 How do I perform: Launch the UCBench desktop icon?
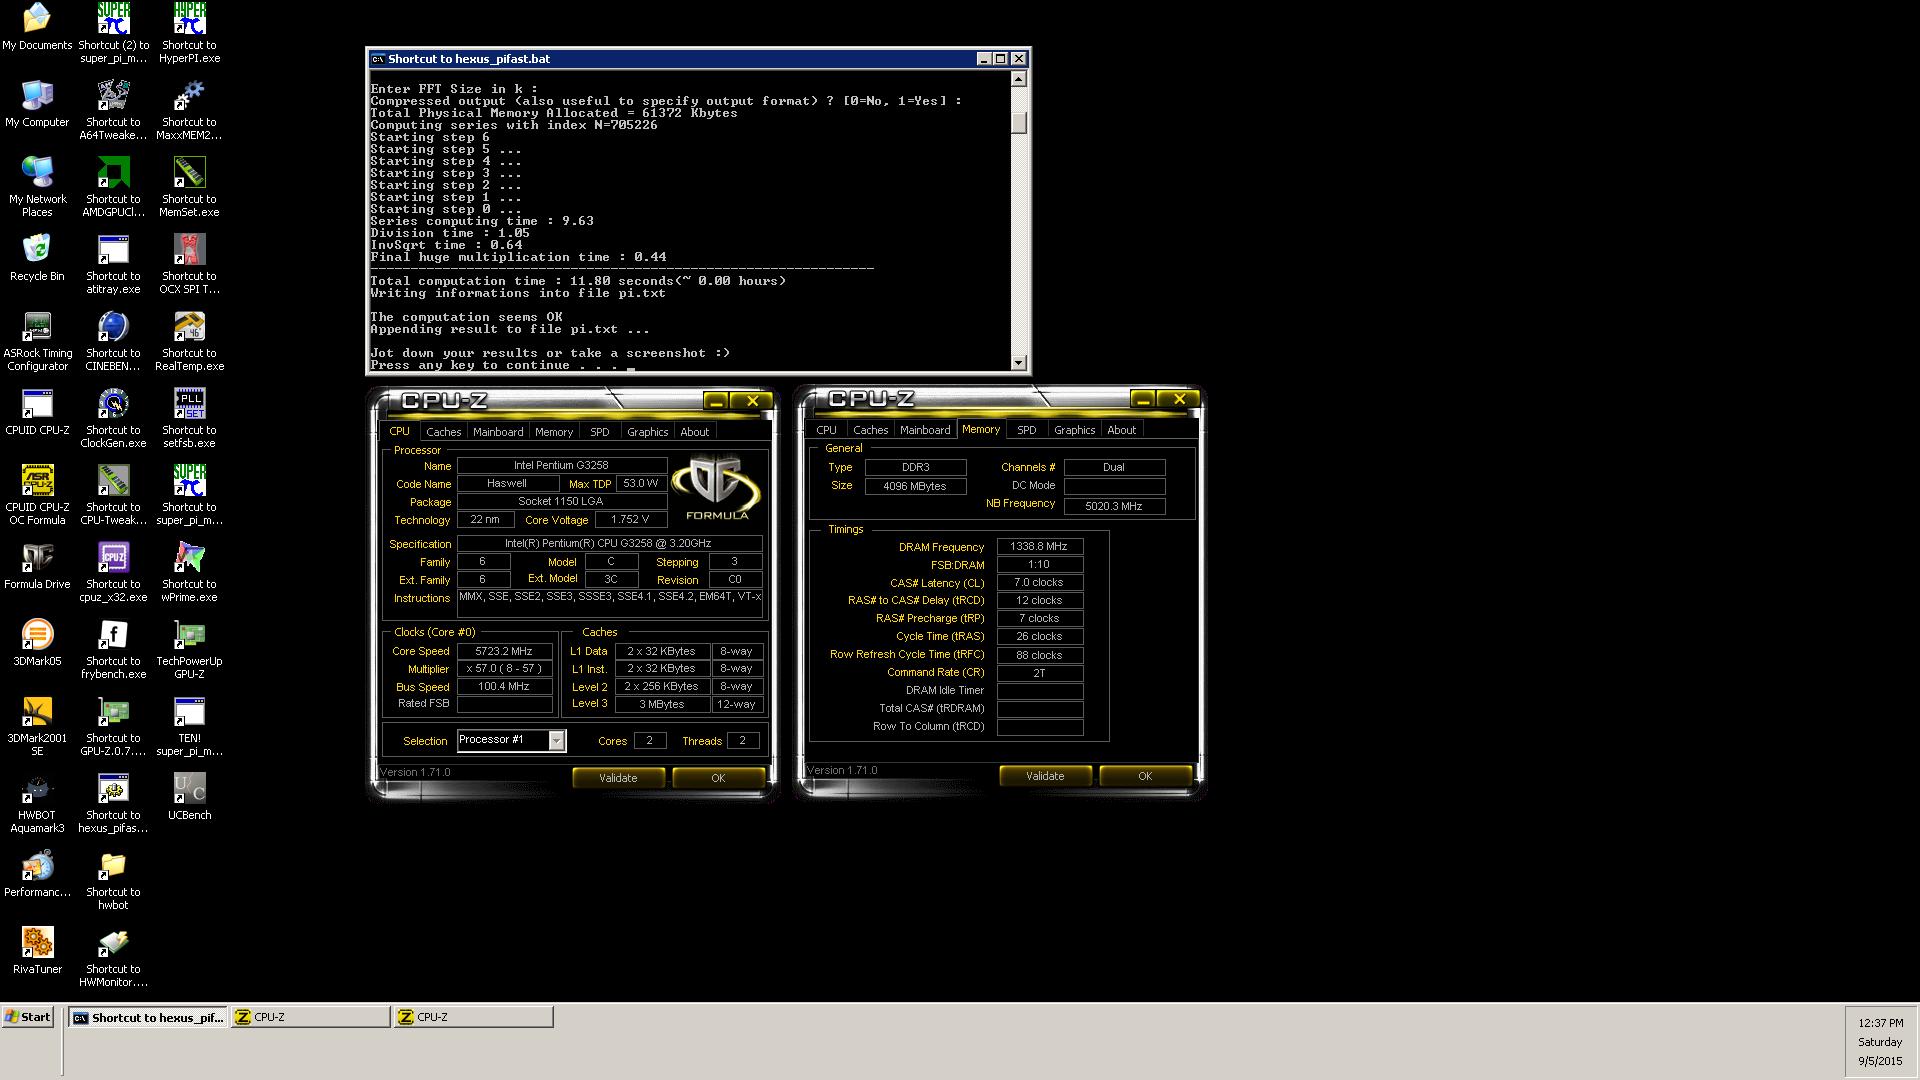point(189,797)
